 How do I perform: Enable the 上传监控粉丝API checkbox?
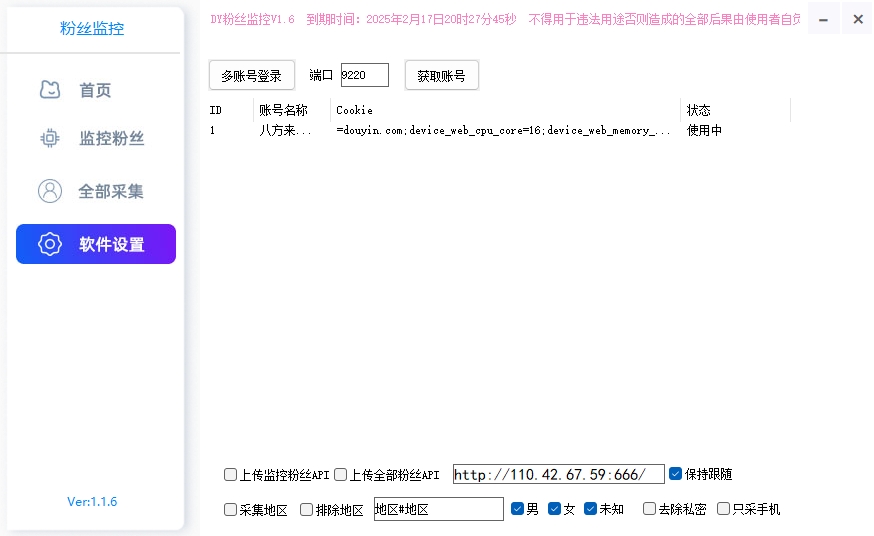click(231, 475)
